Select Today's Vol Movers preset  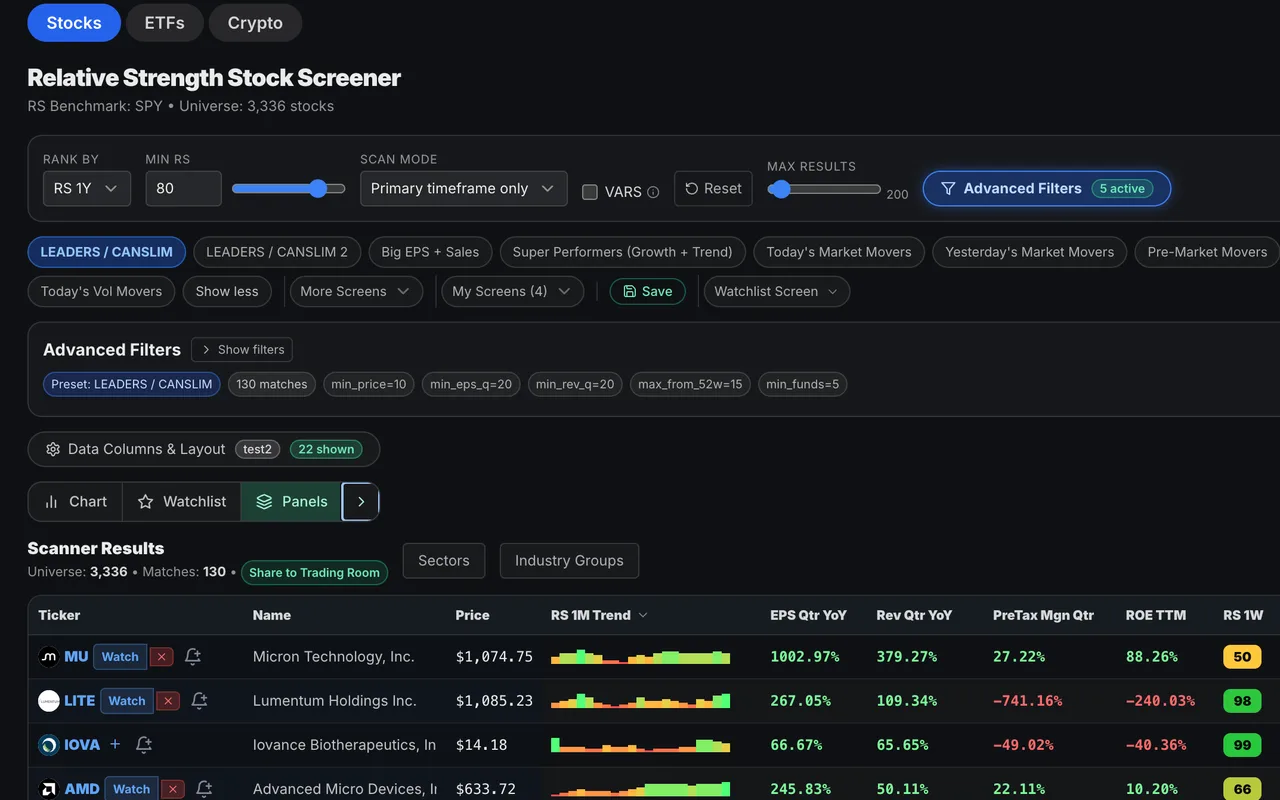click(101, 291)
